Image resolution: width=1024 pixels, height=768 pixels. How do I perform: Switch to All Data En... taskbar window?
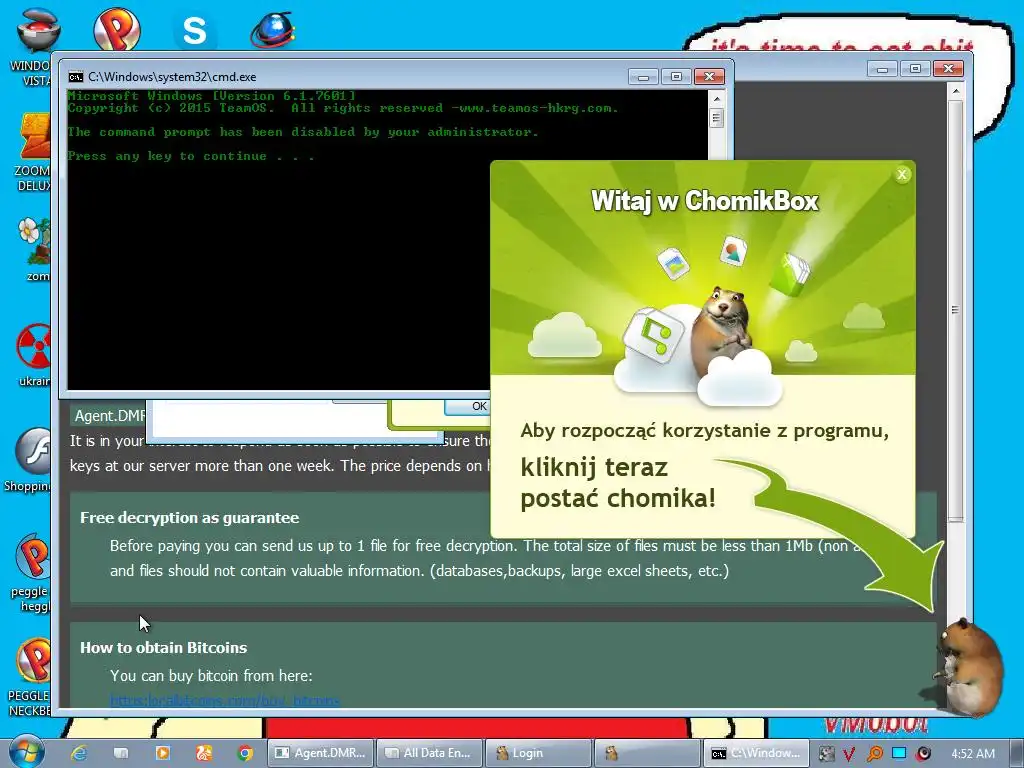430,753
